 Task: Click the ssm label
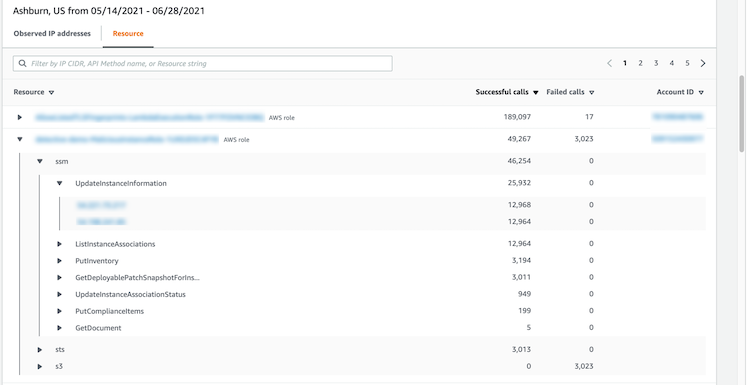click(62, 162)
